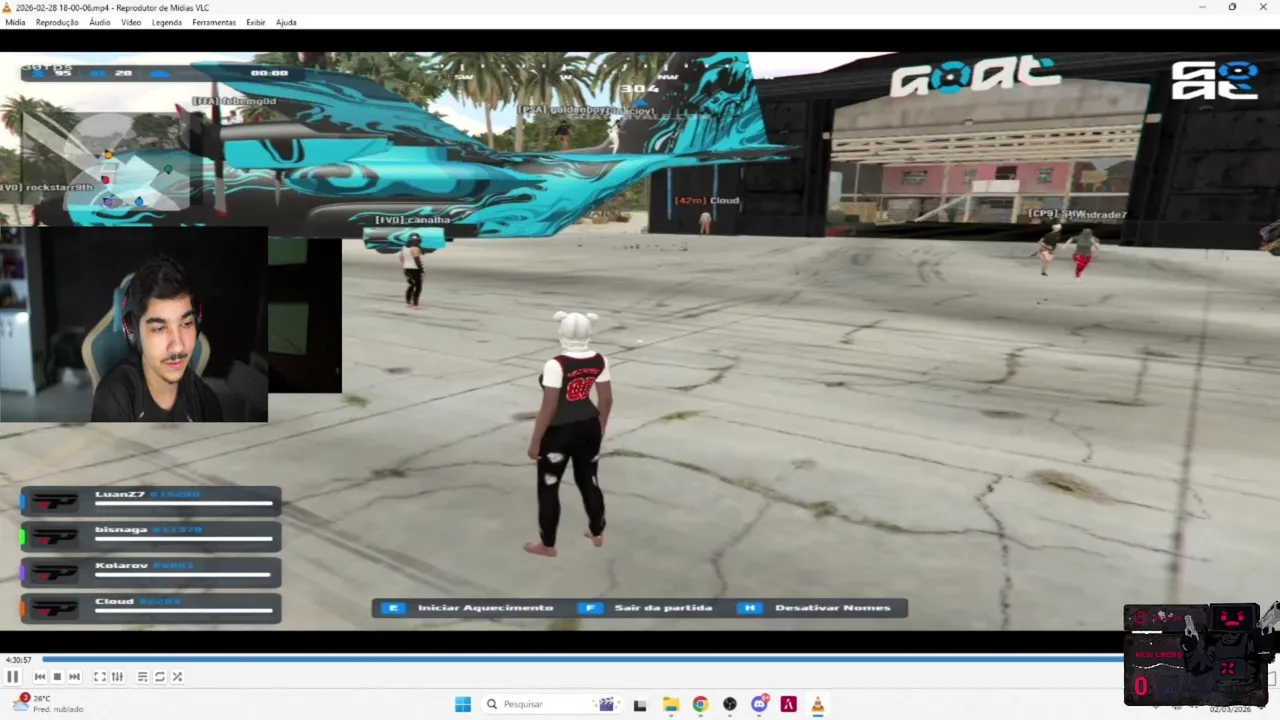Open the Windows Start menu
The height and width of the screenshot is (720, 1280).
point(463,704)
